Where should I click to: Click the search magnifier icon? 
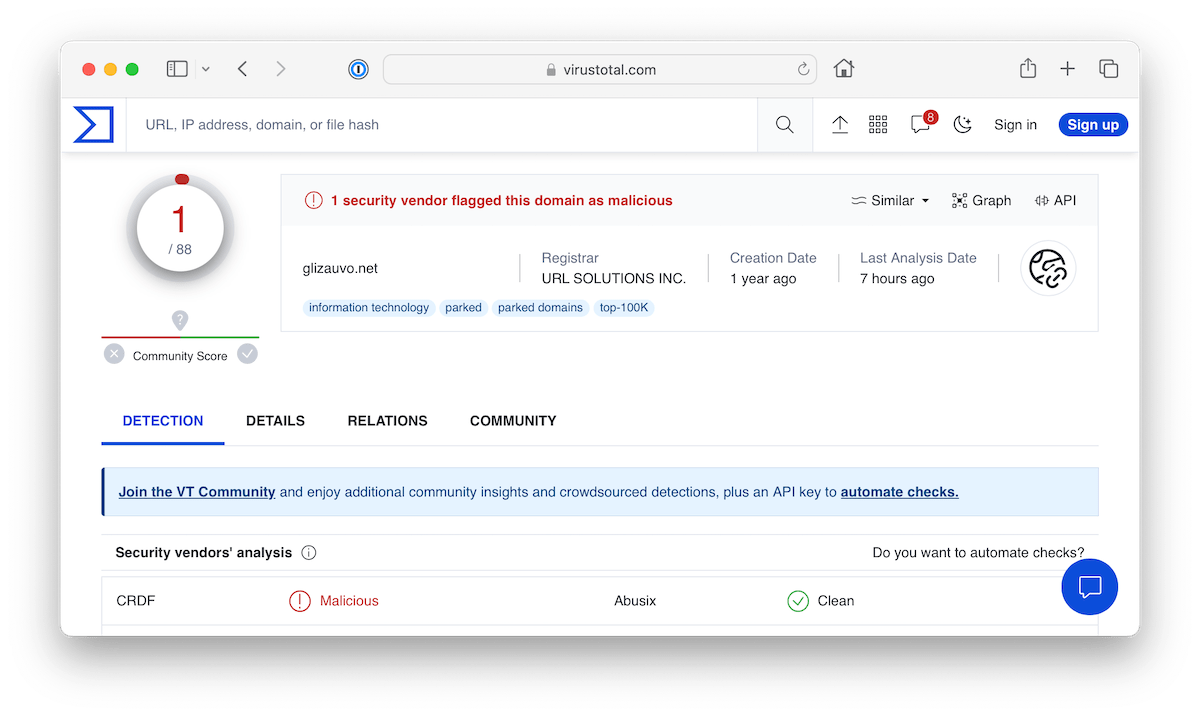785,125
